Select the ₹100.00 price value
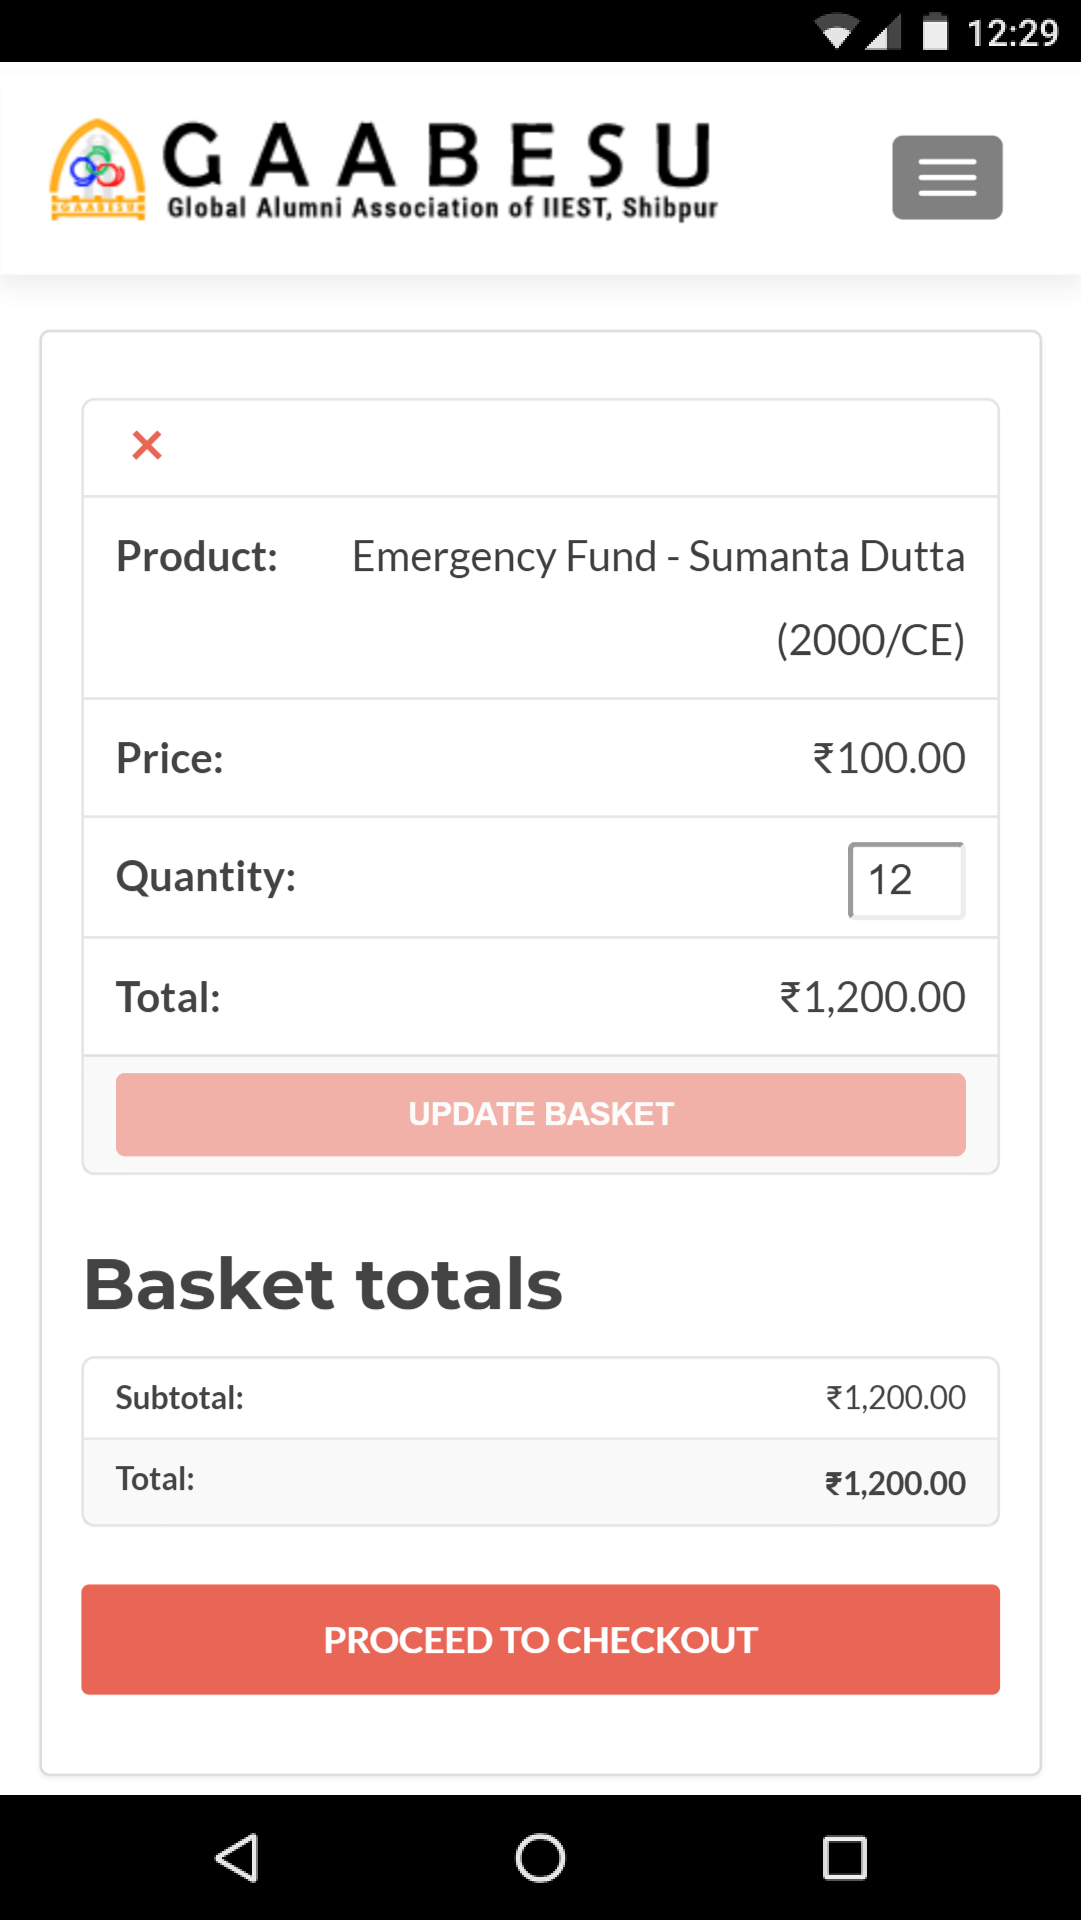 click(x=889, y=758)
